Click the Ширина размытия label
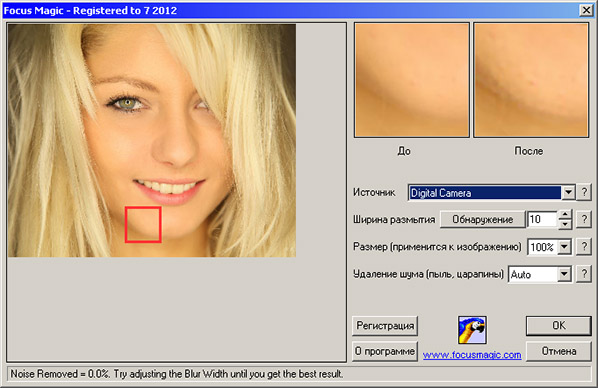The width and height of the screenshot is (598, 388). pyautogui.click(x=394, y=220)
